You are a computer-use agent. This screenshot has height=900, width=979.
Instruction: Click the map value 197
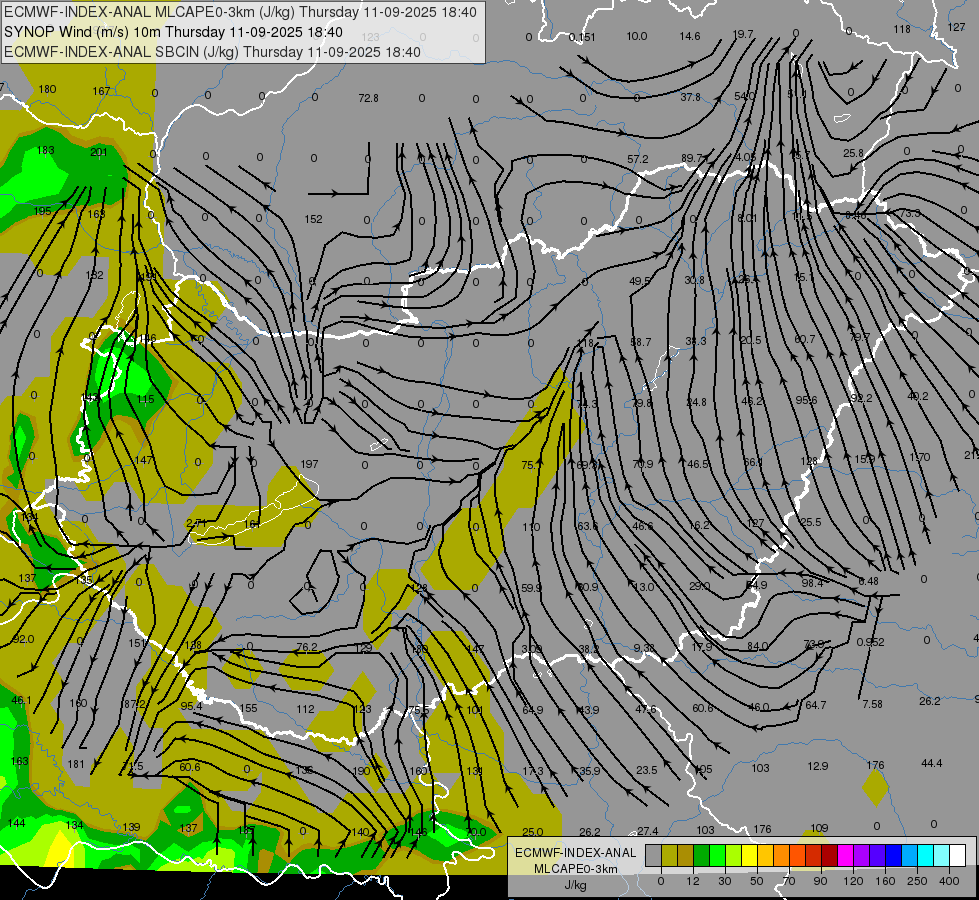tap(309, 464)
